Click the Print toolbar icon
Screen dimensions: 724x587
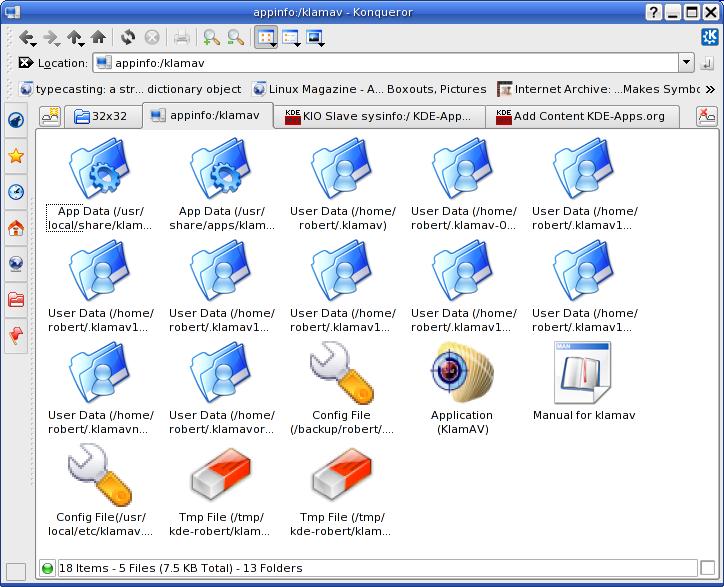pos(181,37)
